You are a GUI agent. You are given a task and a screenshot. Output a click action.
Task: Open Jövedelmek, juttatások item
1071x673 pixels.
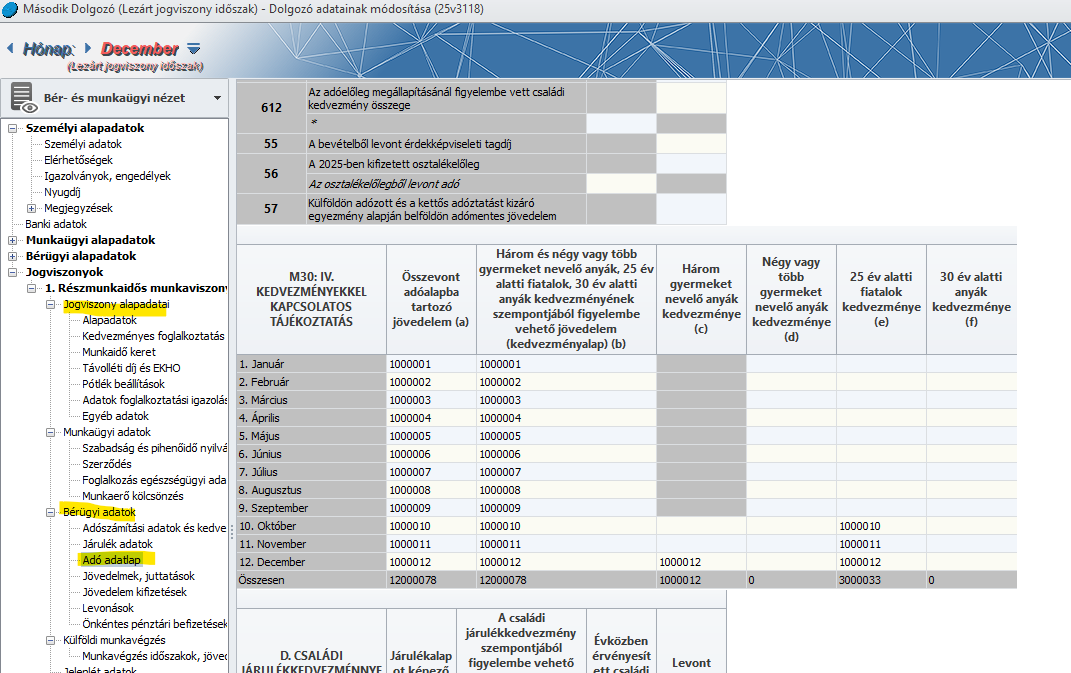click(139, 576)
